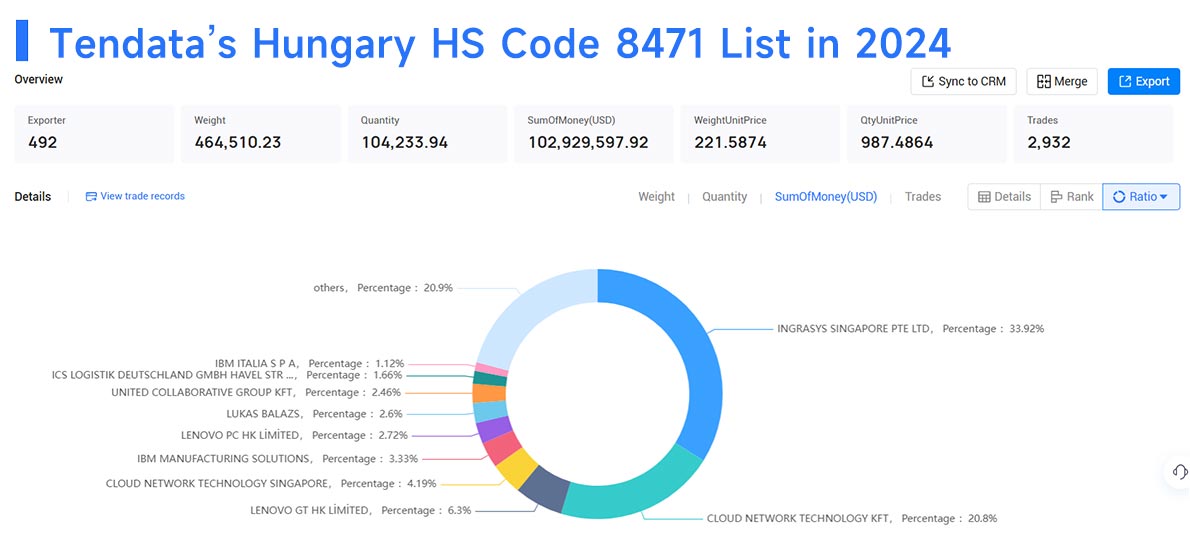Click the INGRASYS SINGAPORE PTE LTD 33.92% label
This screenshot has height=534, width=1190.
(910, 328)
